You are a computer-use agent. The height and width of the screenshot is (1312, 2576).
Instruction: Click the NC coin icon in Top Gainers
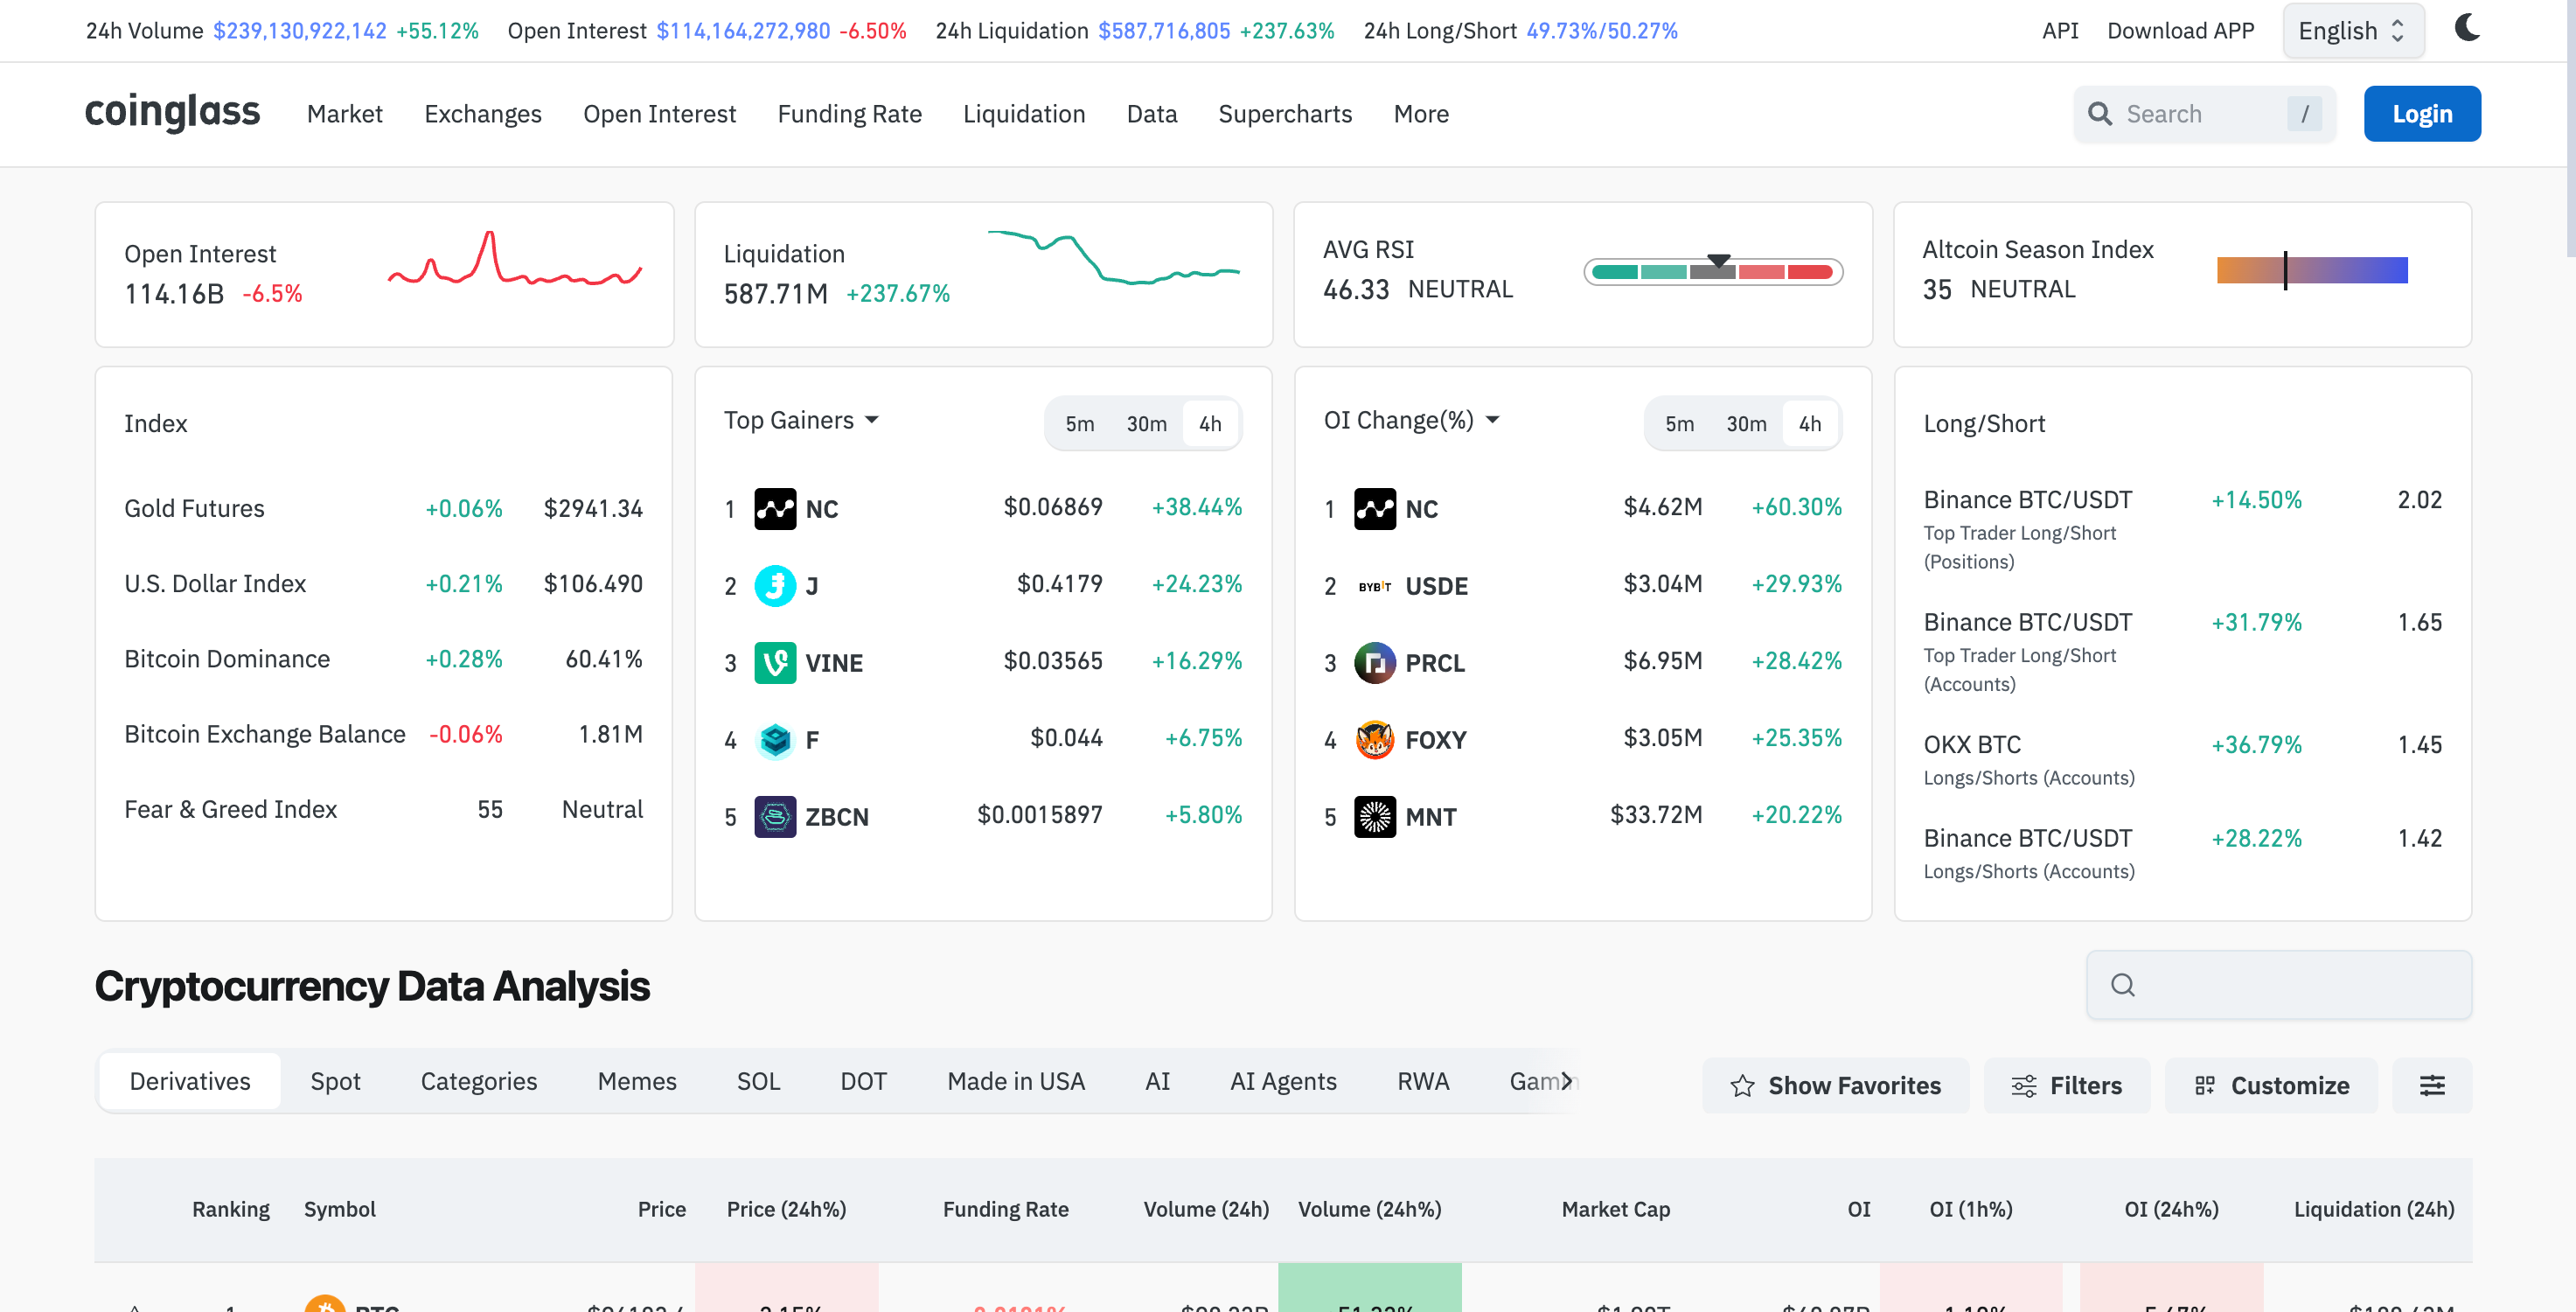tap(775, 509)
